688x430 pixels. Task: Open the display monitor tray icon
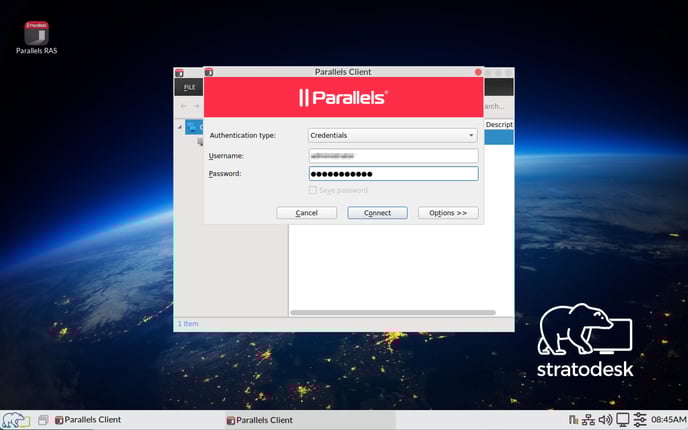(623, 420)
